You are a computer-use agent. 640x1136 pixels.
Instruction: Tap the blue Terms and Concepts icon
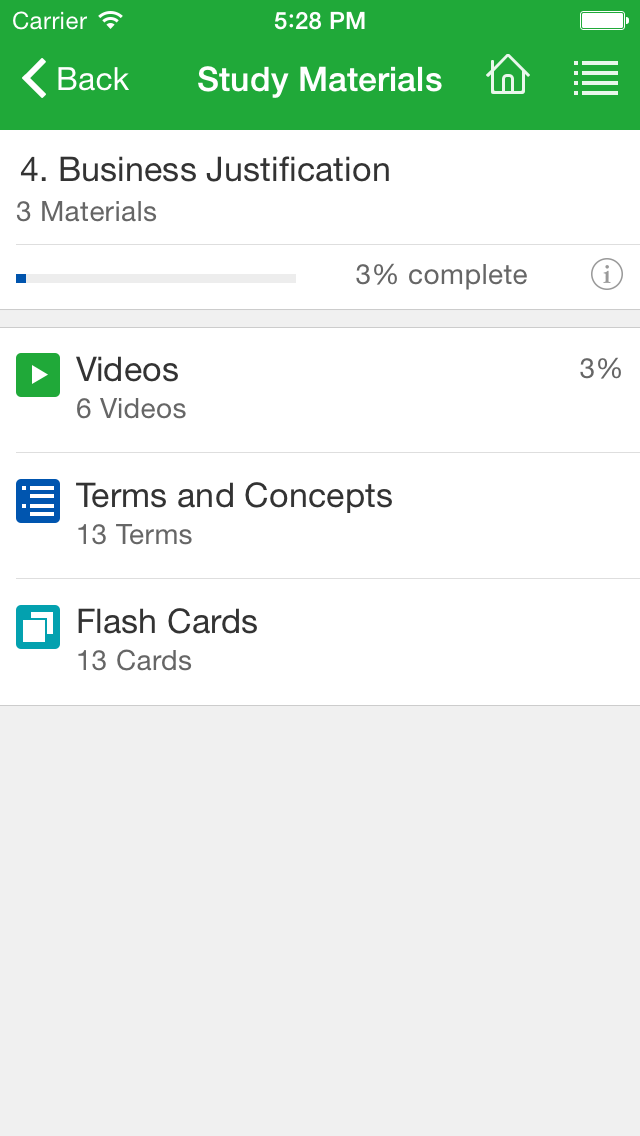(38, 501)
